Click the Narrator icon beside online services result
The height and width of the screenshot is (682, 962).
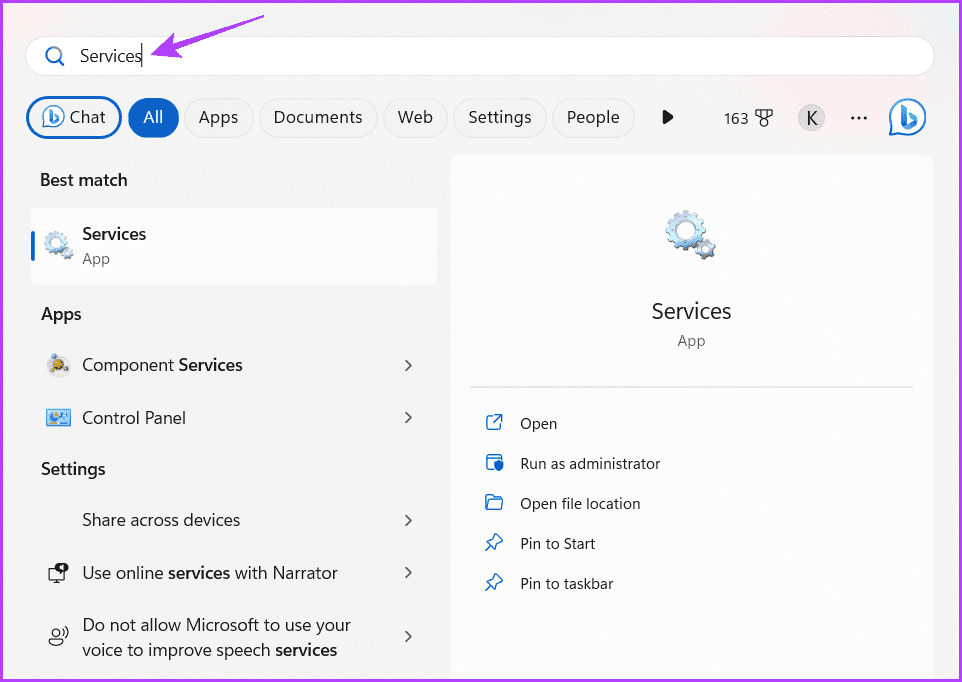(x=57, y=572)
